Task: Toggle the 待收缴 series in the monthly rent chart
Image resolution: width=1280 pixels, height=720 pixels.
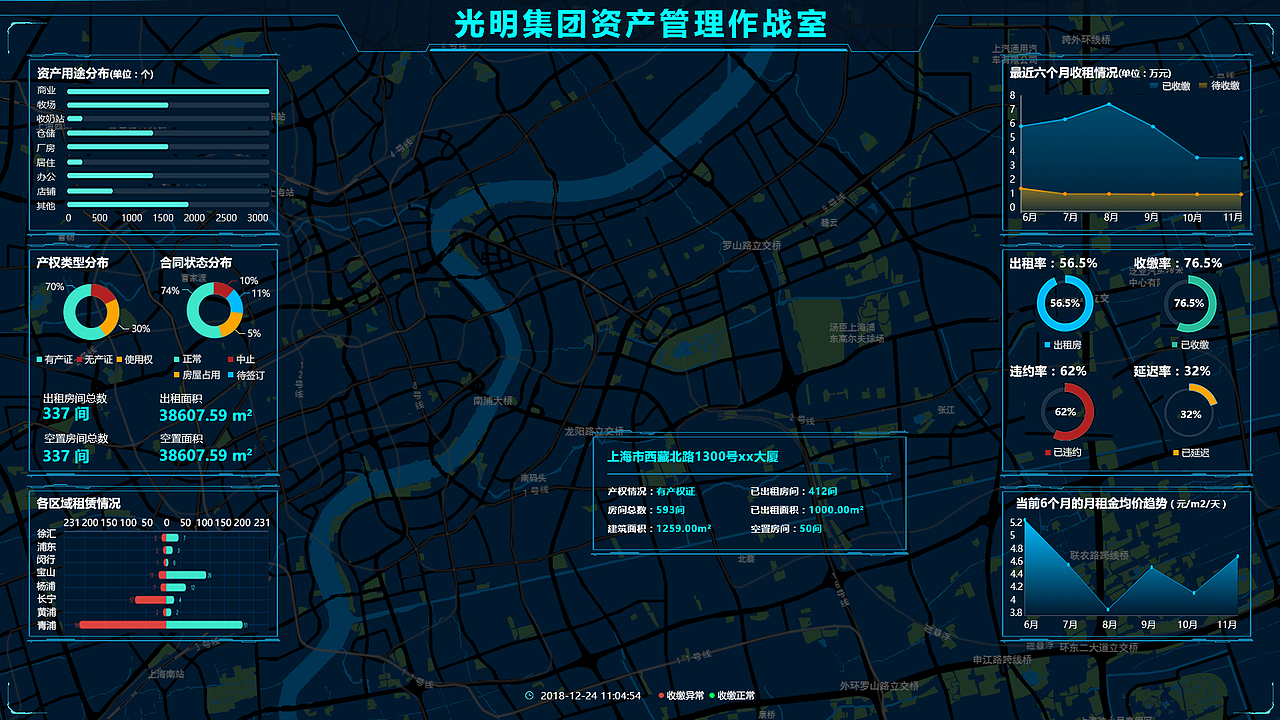Action: 1202,86
